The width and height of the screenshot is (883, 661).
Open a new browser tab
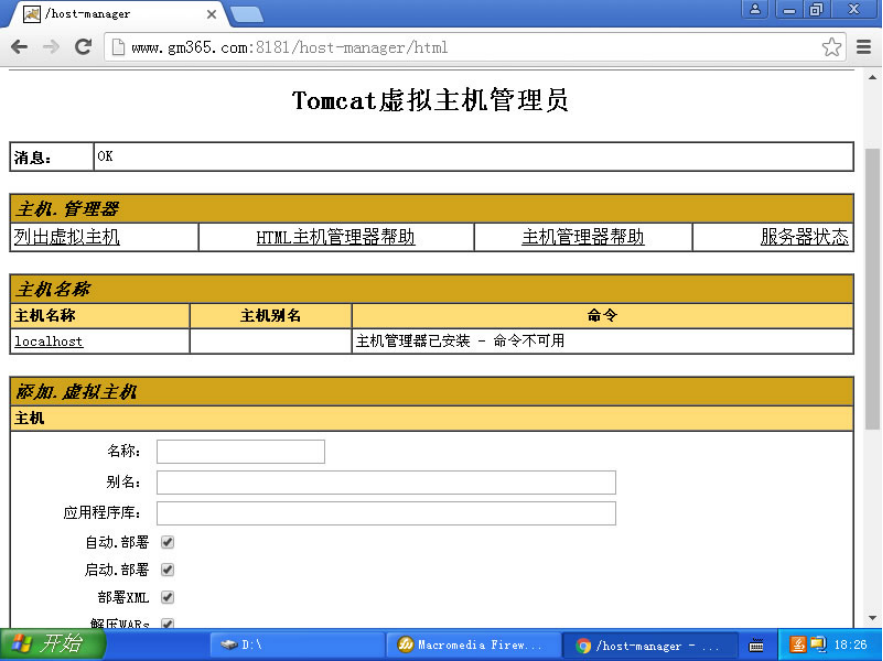pos(247,15)
